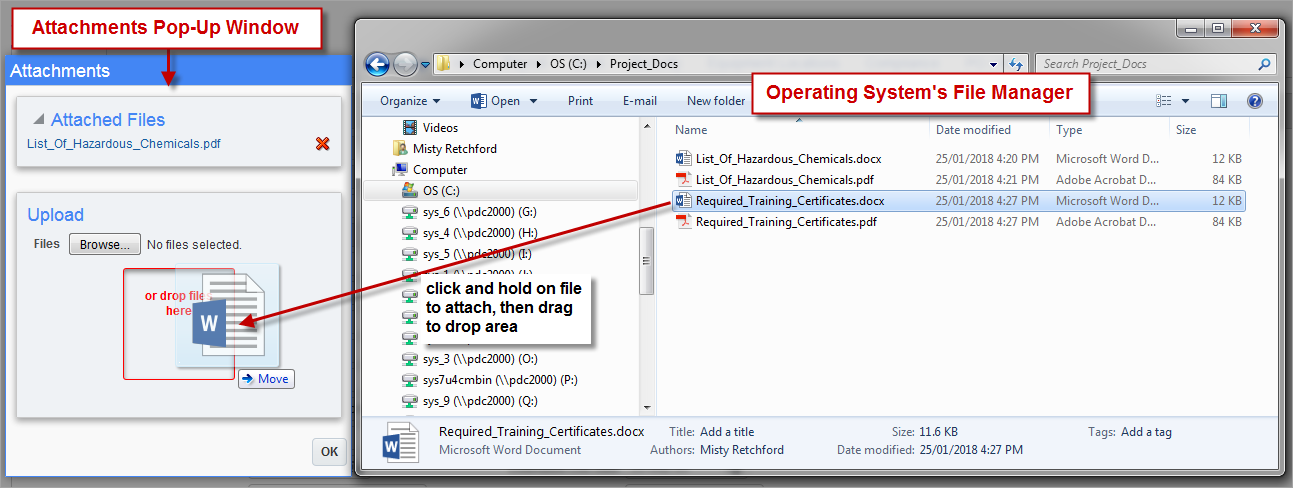Open the attached List_Of_Hazardous_Chemicals.pdf link
The image size is (1293, 488).
click(124, 144)
